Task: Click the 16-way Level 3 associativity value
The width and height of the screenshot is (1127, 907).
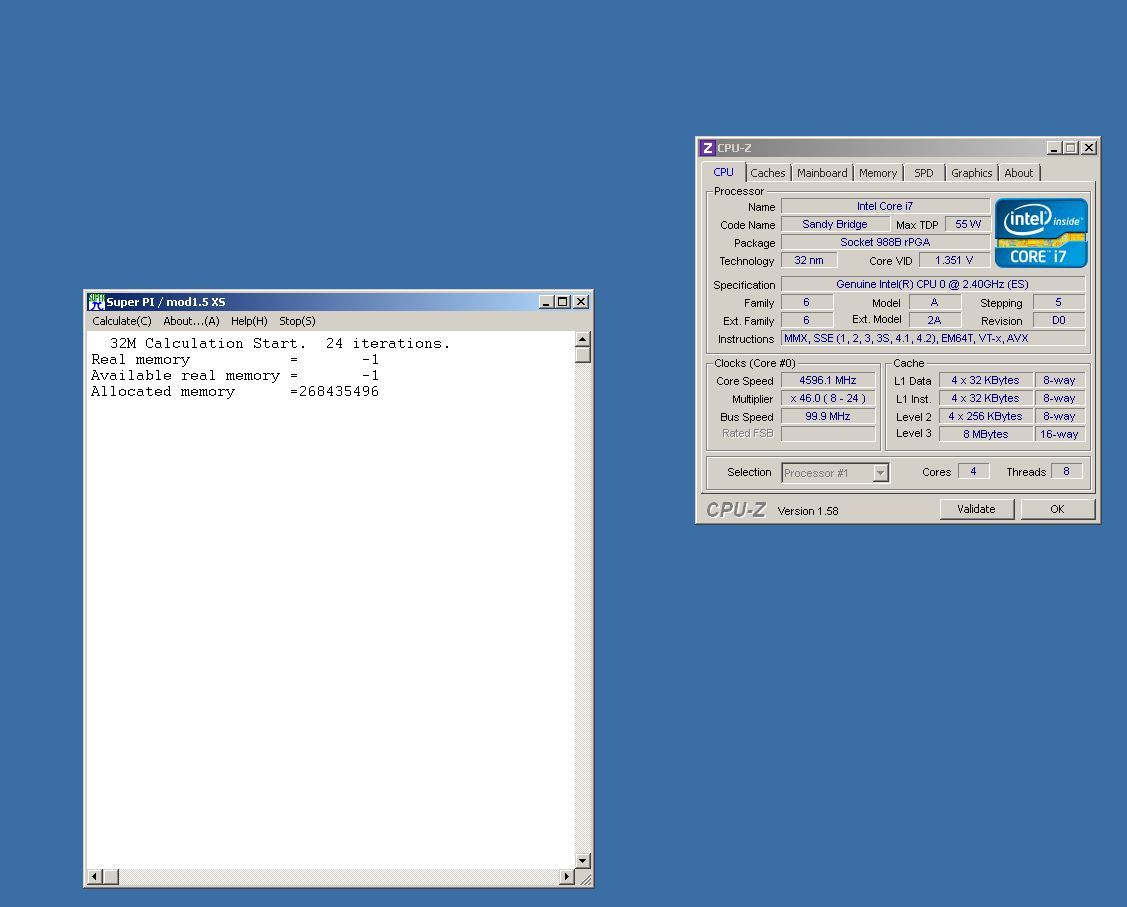Action: tap(1059, 434)
